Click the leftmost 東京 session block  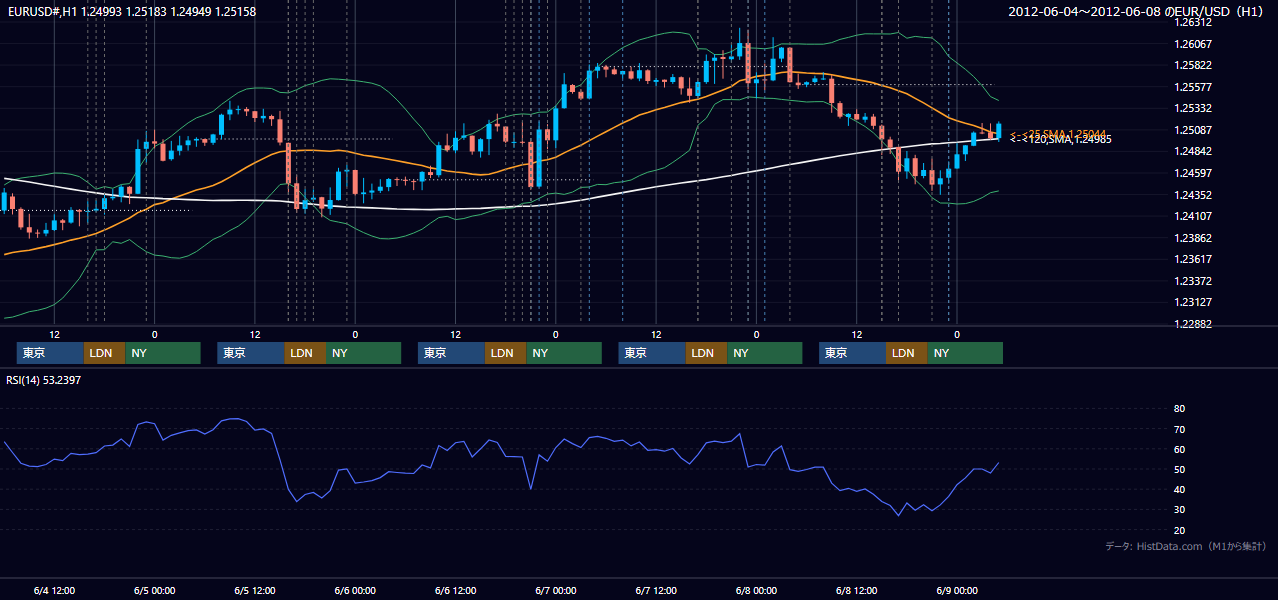[50, 353]
